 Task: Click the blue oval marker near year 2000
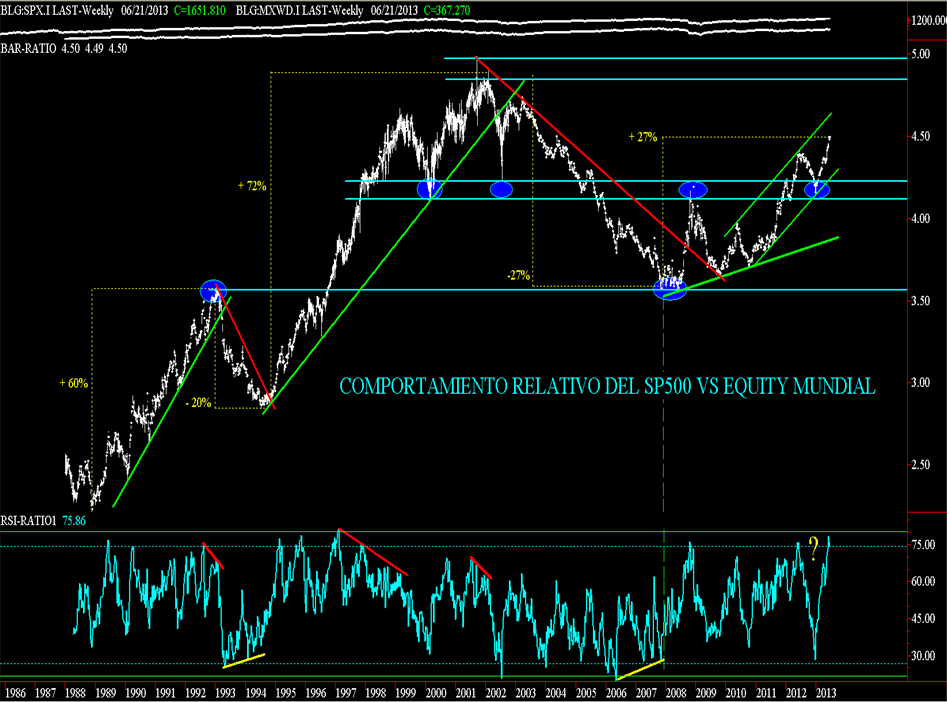430,189
